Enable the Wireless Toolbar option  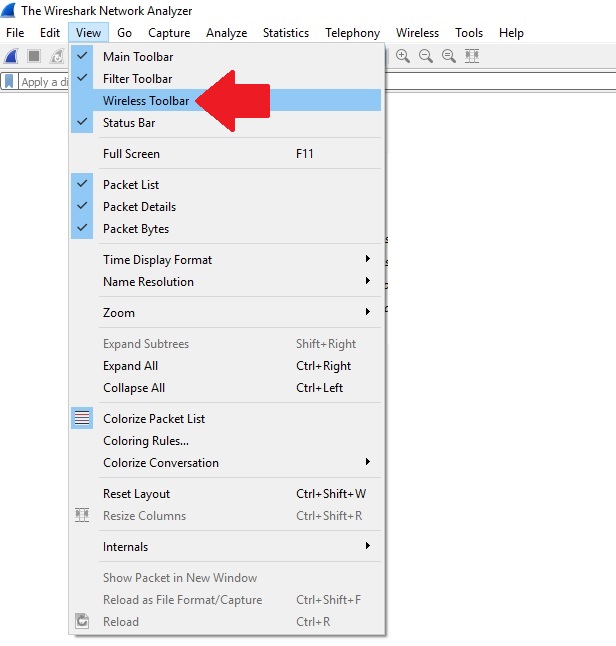point(225,101)
